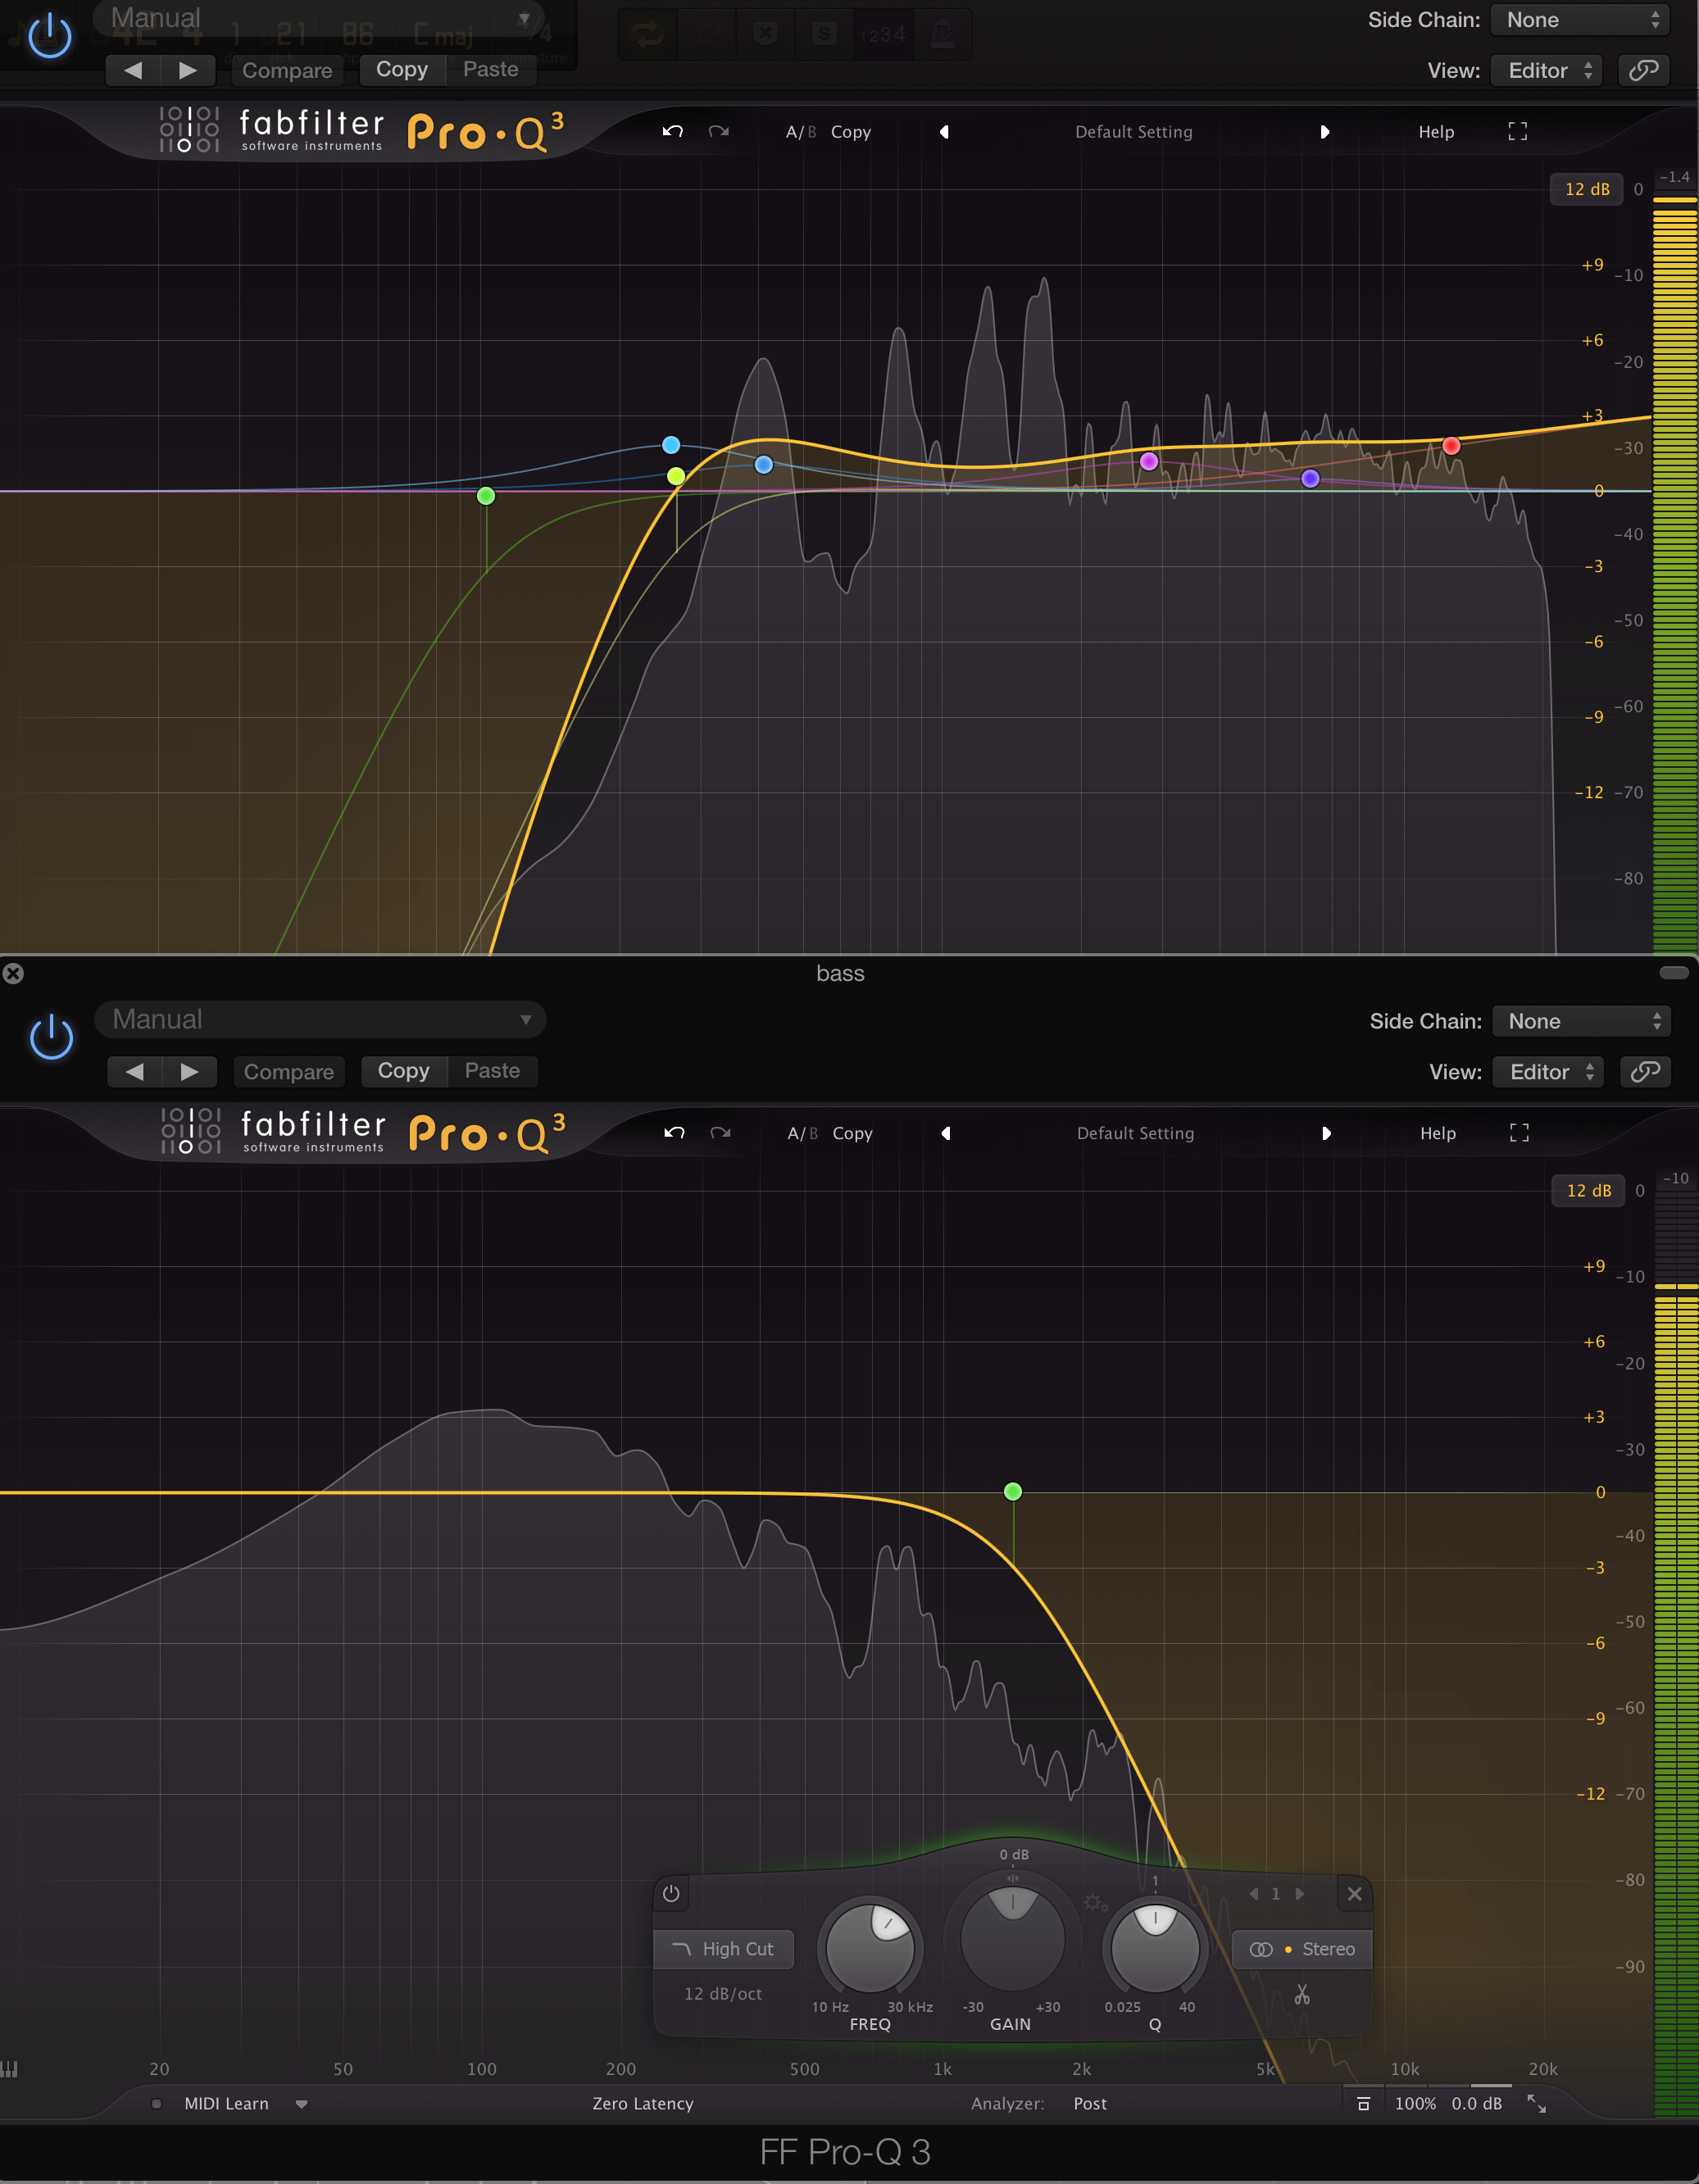
Task: Click the scissors split band icon
Action: [x=1302, y=1996]
